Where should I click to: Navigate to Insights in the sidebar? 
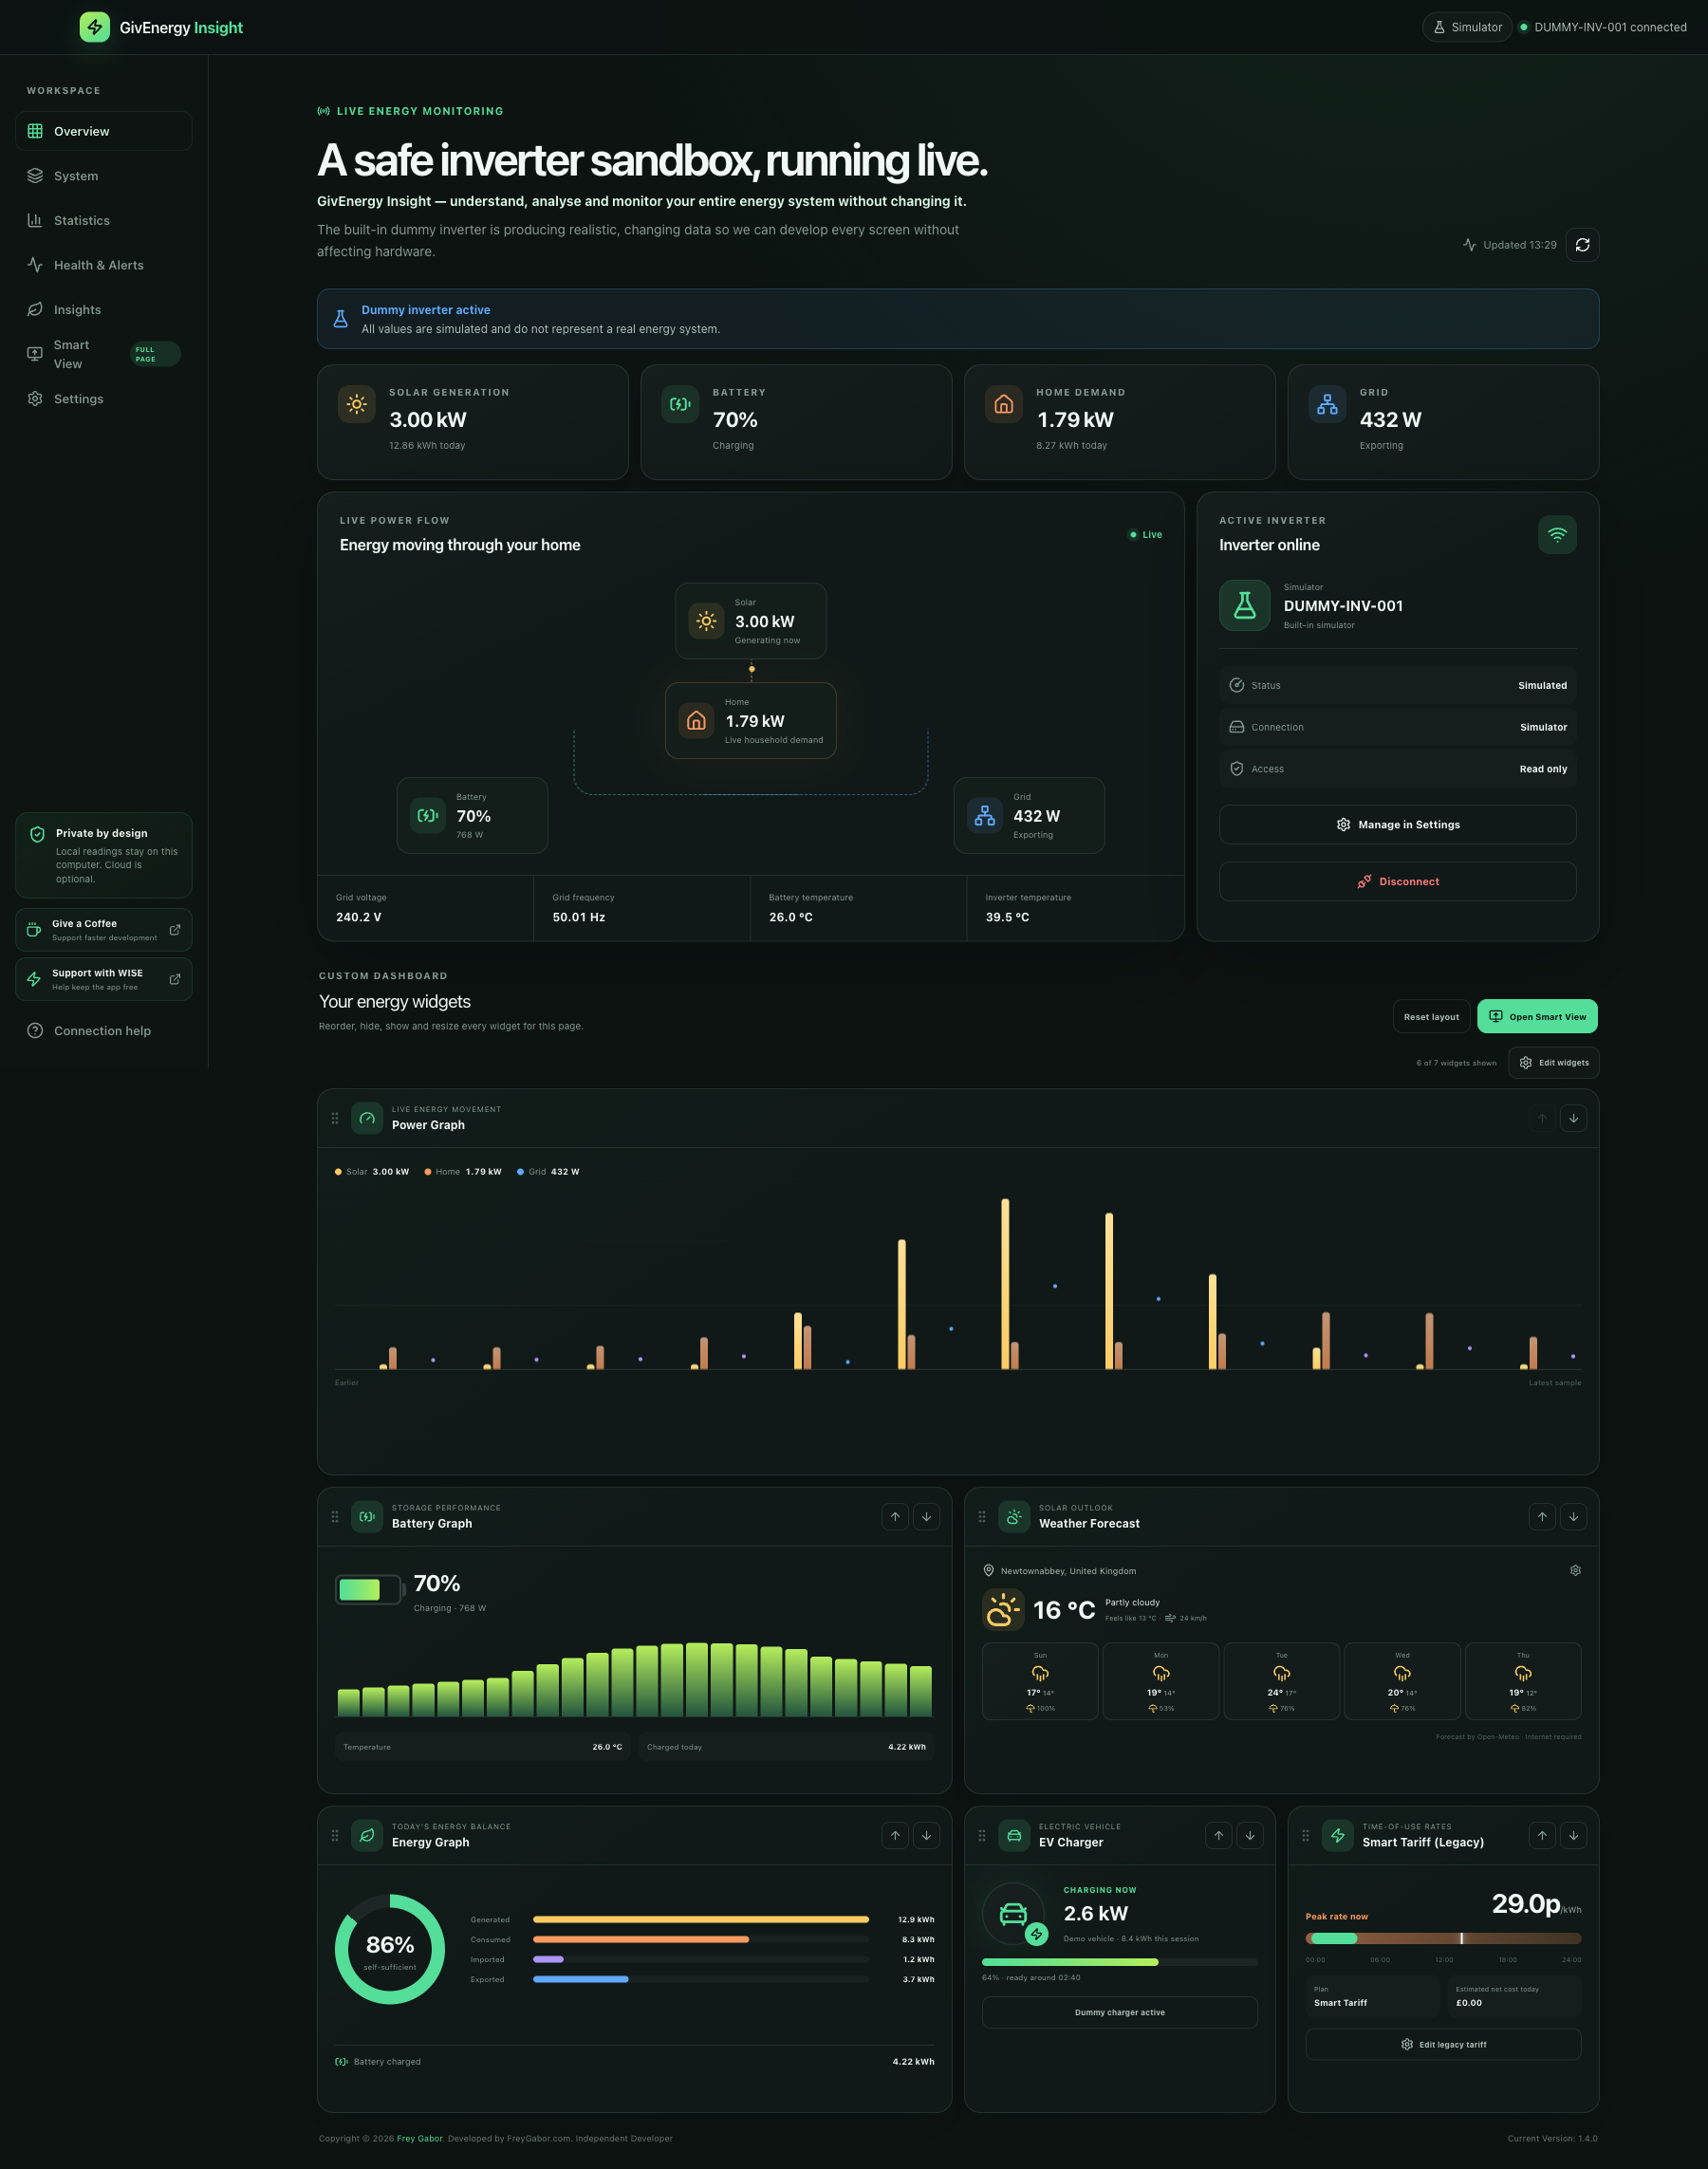104,310
